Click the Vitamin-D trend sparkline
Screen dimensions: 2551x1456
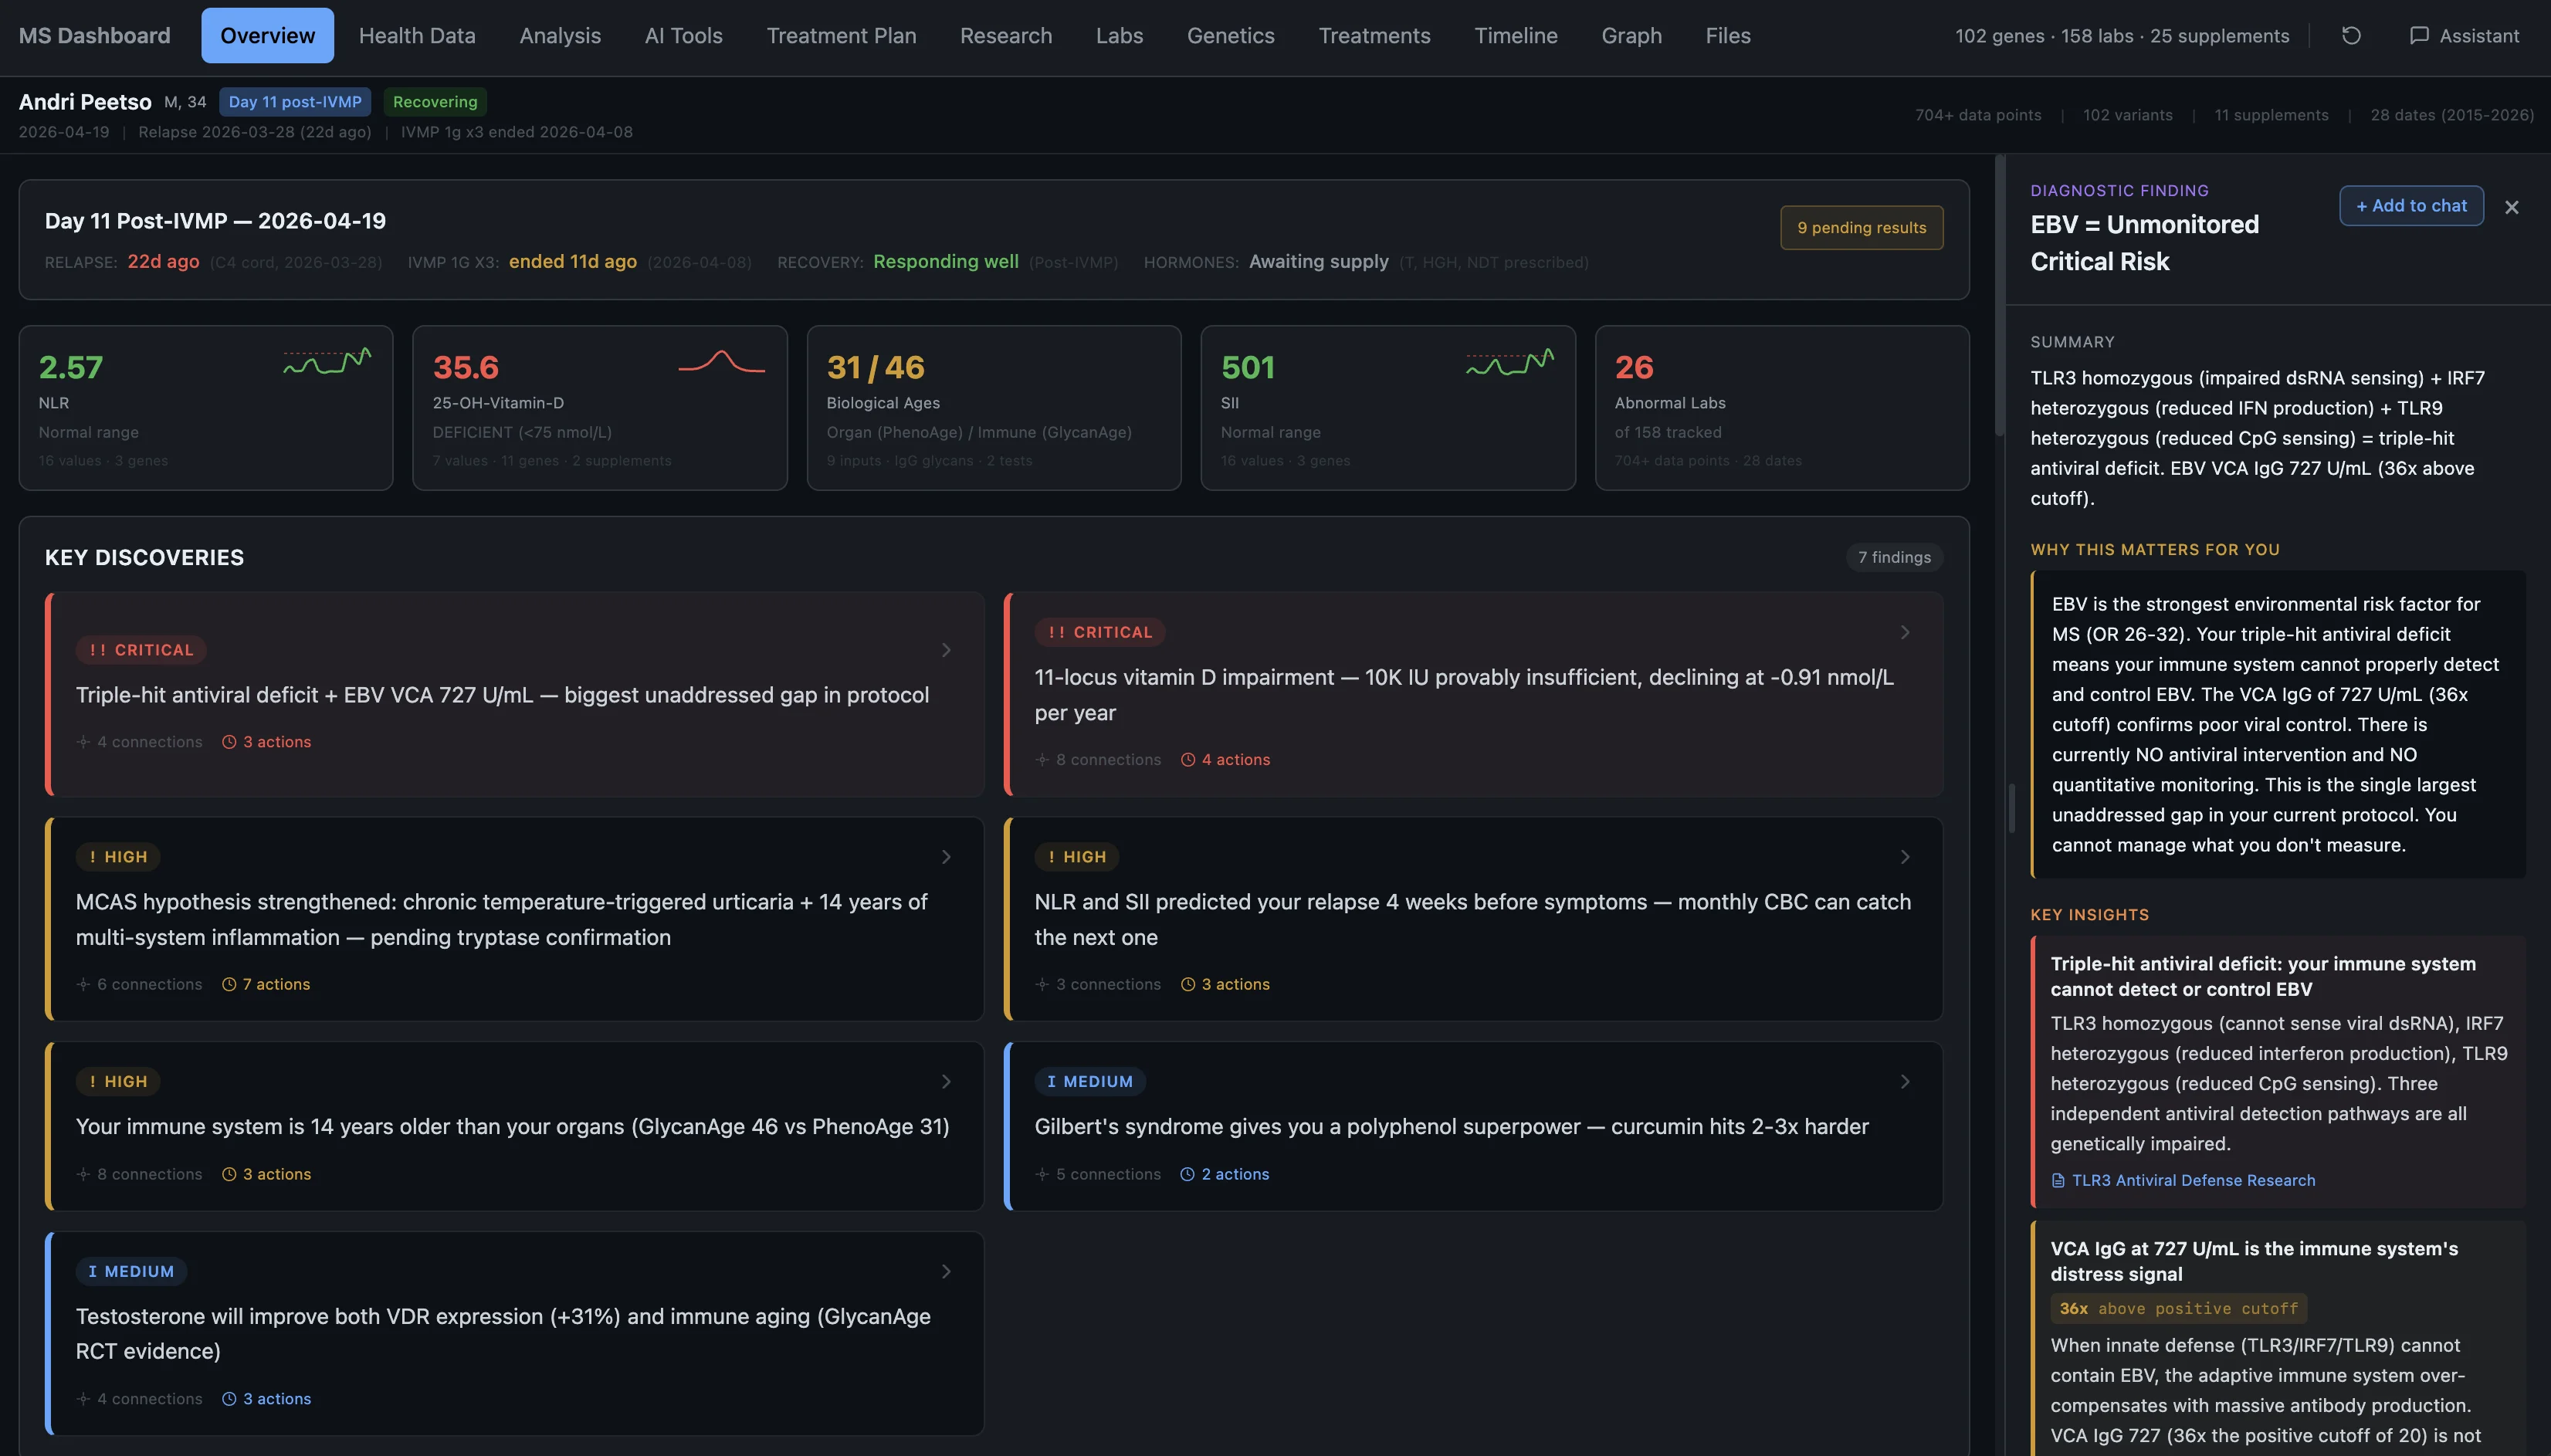click(x=721, y=362)
